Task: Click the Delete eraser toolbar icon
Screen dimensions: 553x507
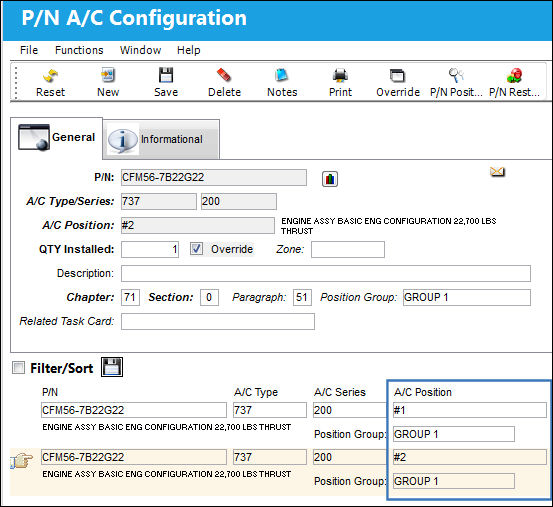Action: 224,75
